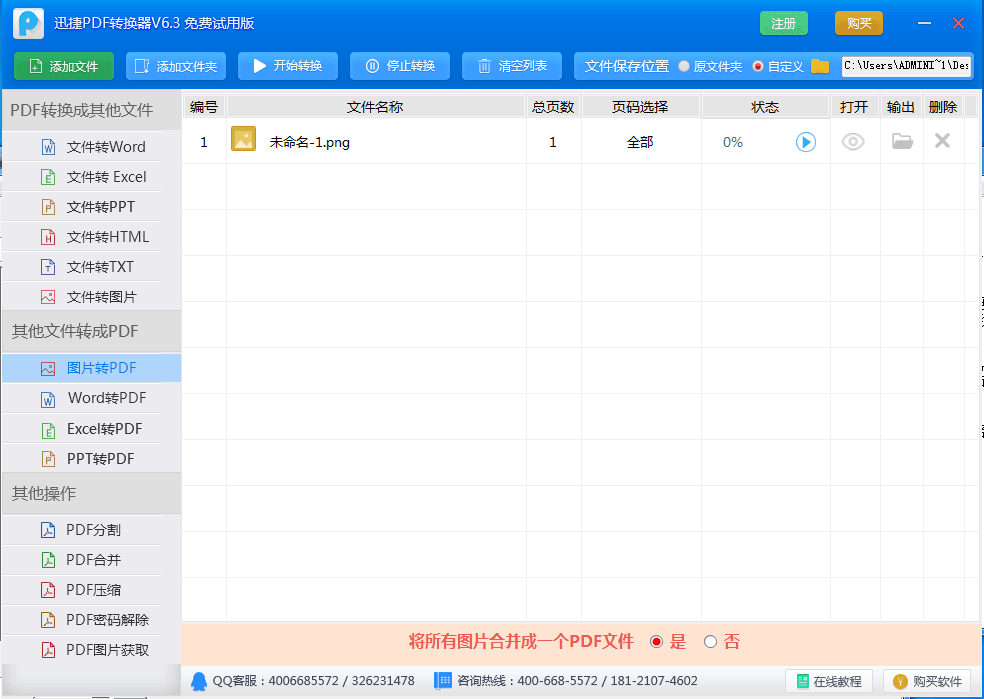Screen dimensions: 984x699
Task: Open the output folder icon in the file row
Action: [902, 142]
